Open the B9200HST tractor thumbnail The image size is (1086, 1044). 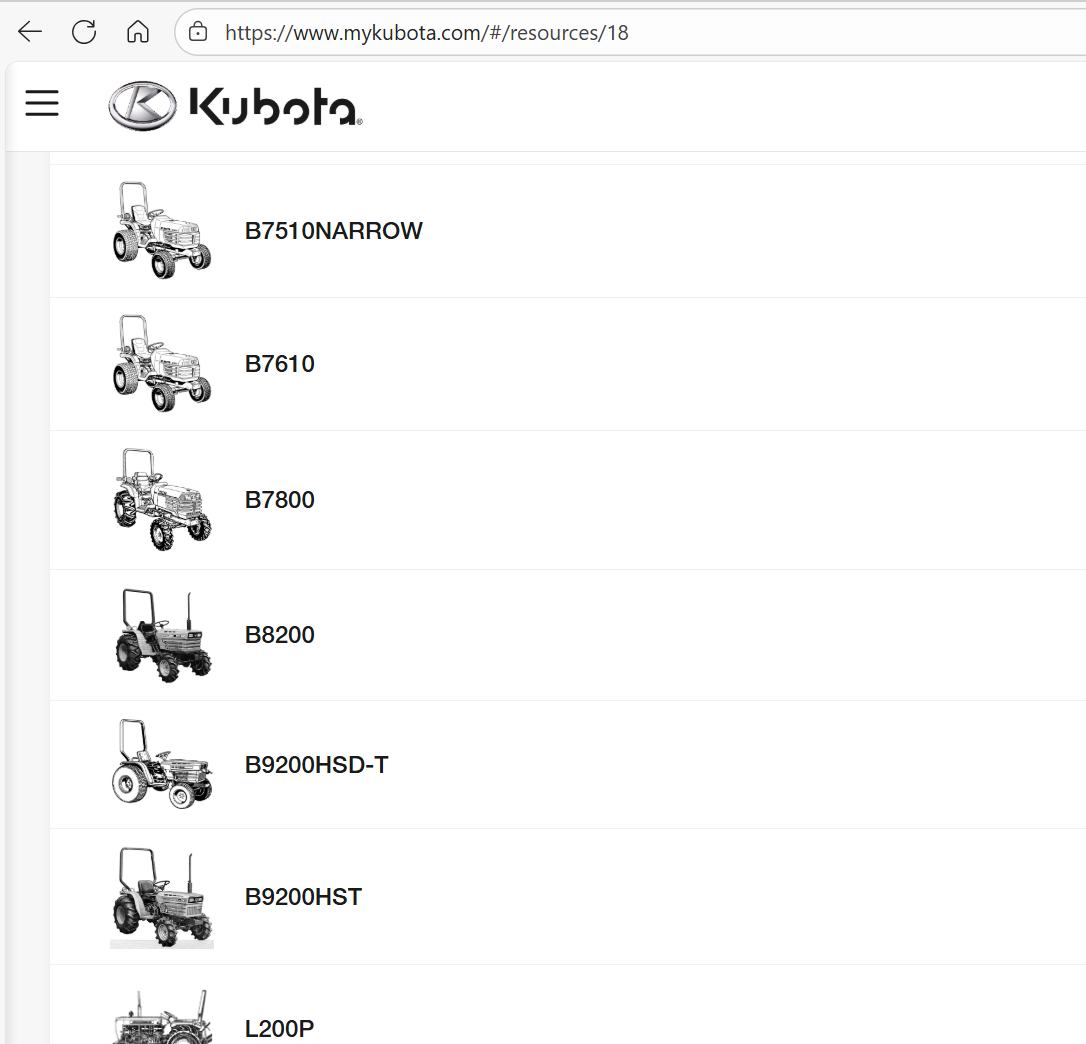(x=161, y=897)
